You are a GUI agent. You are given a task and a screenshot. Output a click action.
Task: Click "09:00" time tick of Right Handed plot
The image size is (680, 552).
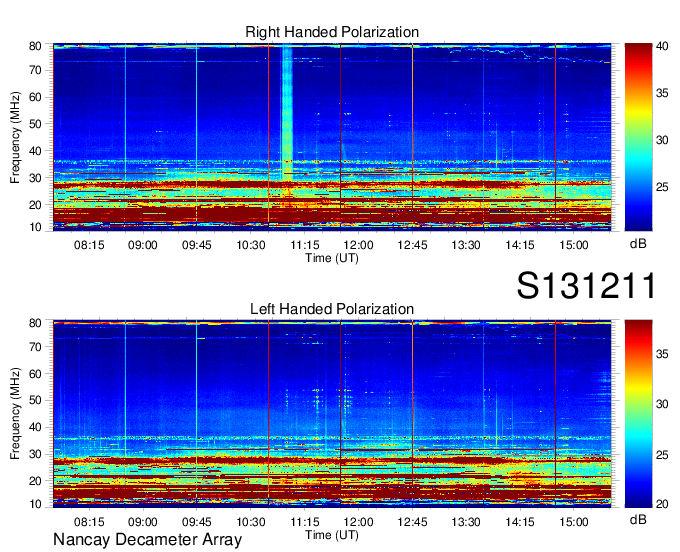[143, 245]
